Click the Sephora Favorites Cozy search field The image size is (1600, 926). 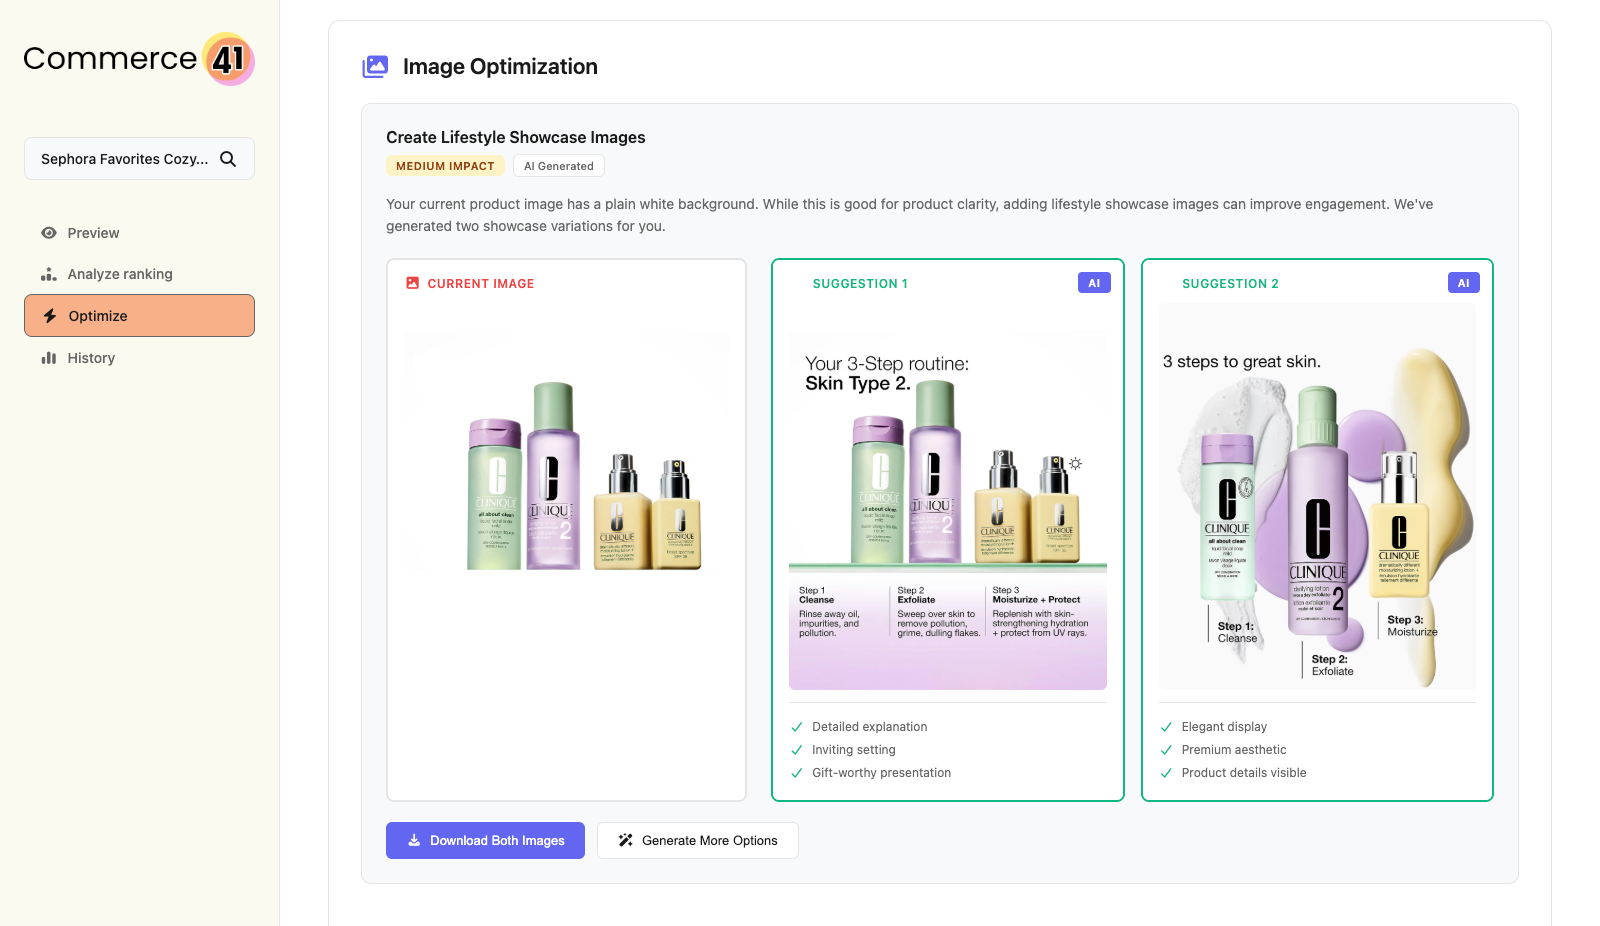click(x=125, y=158)
